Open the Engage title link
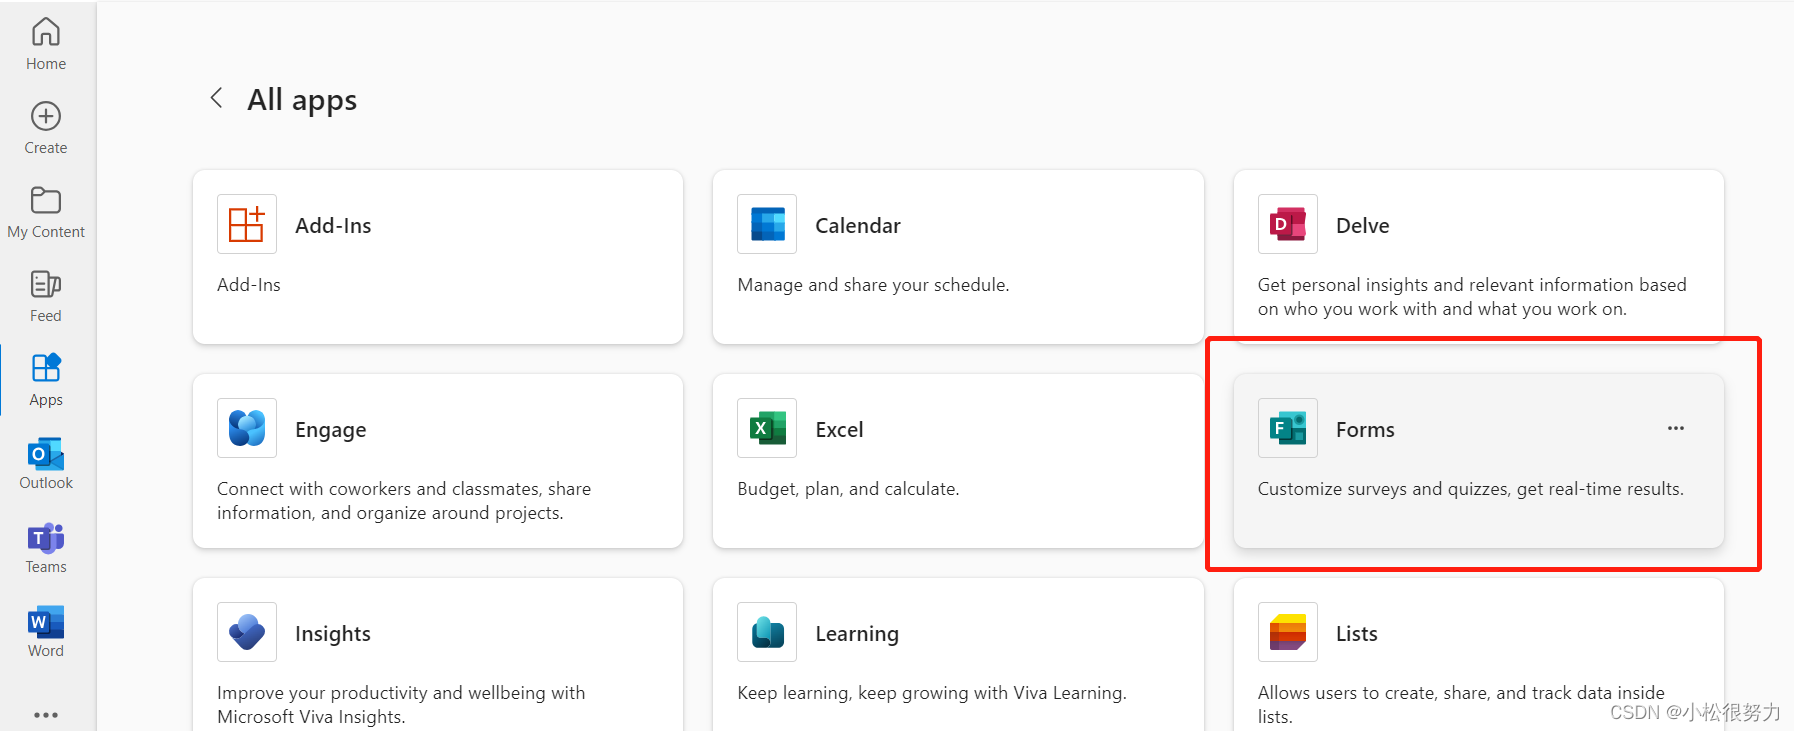This screenshot has height=731, width=1794. coord(331,430)
